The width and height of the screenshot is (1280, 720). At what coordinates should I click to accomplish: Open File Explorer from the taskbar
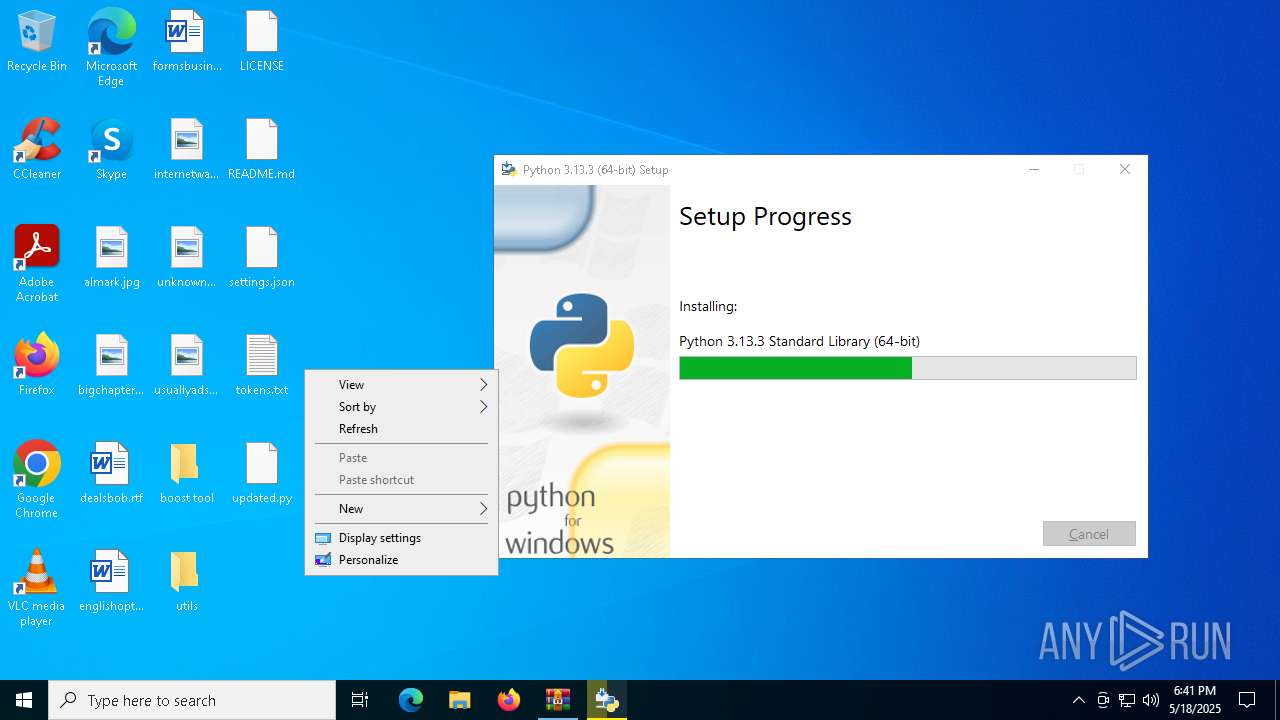(x=460, y=700)
